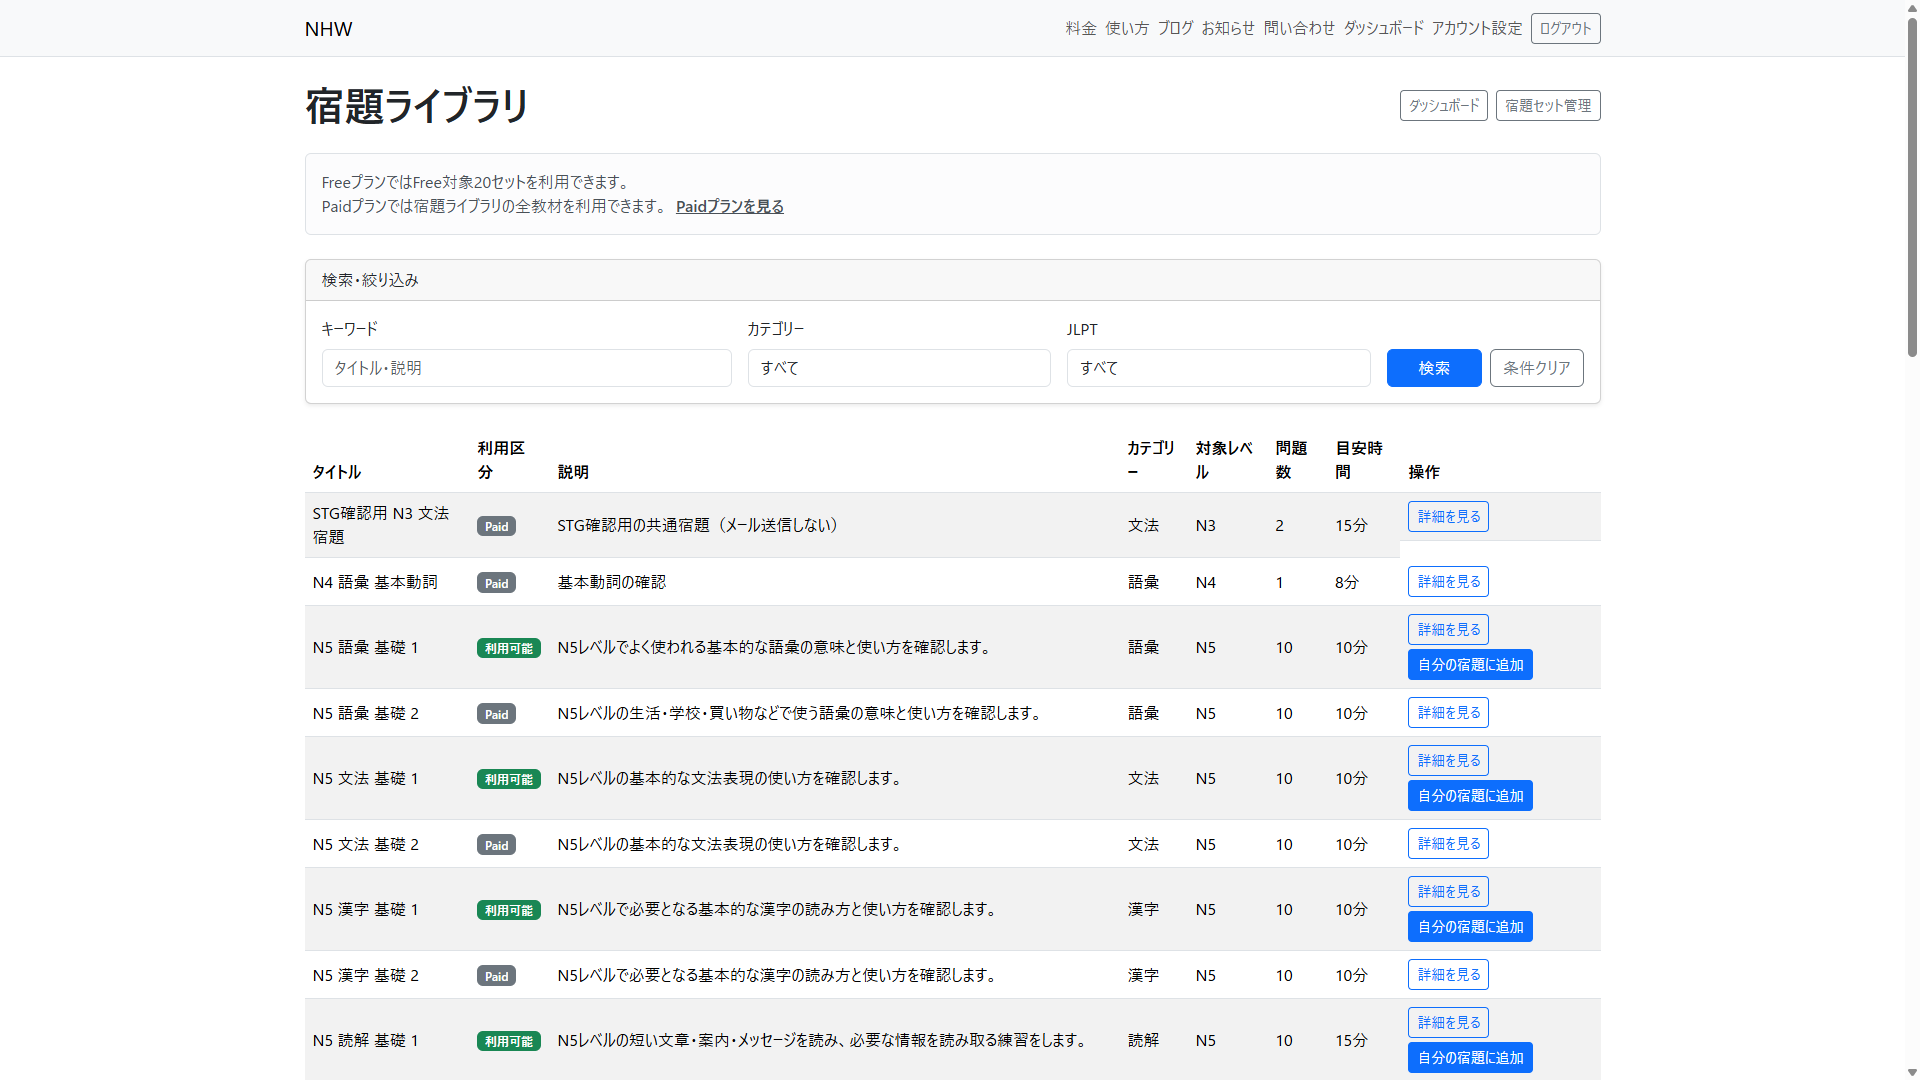
Task: Open ダッシュボード from the top navbar
Action: (x=1383, y=28)
